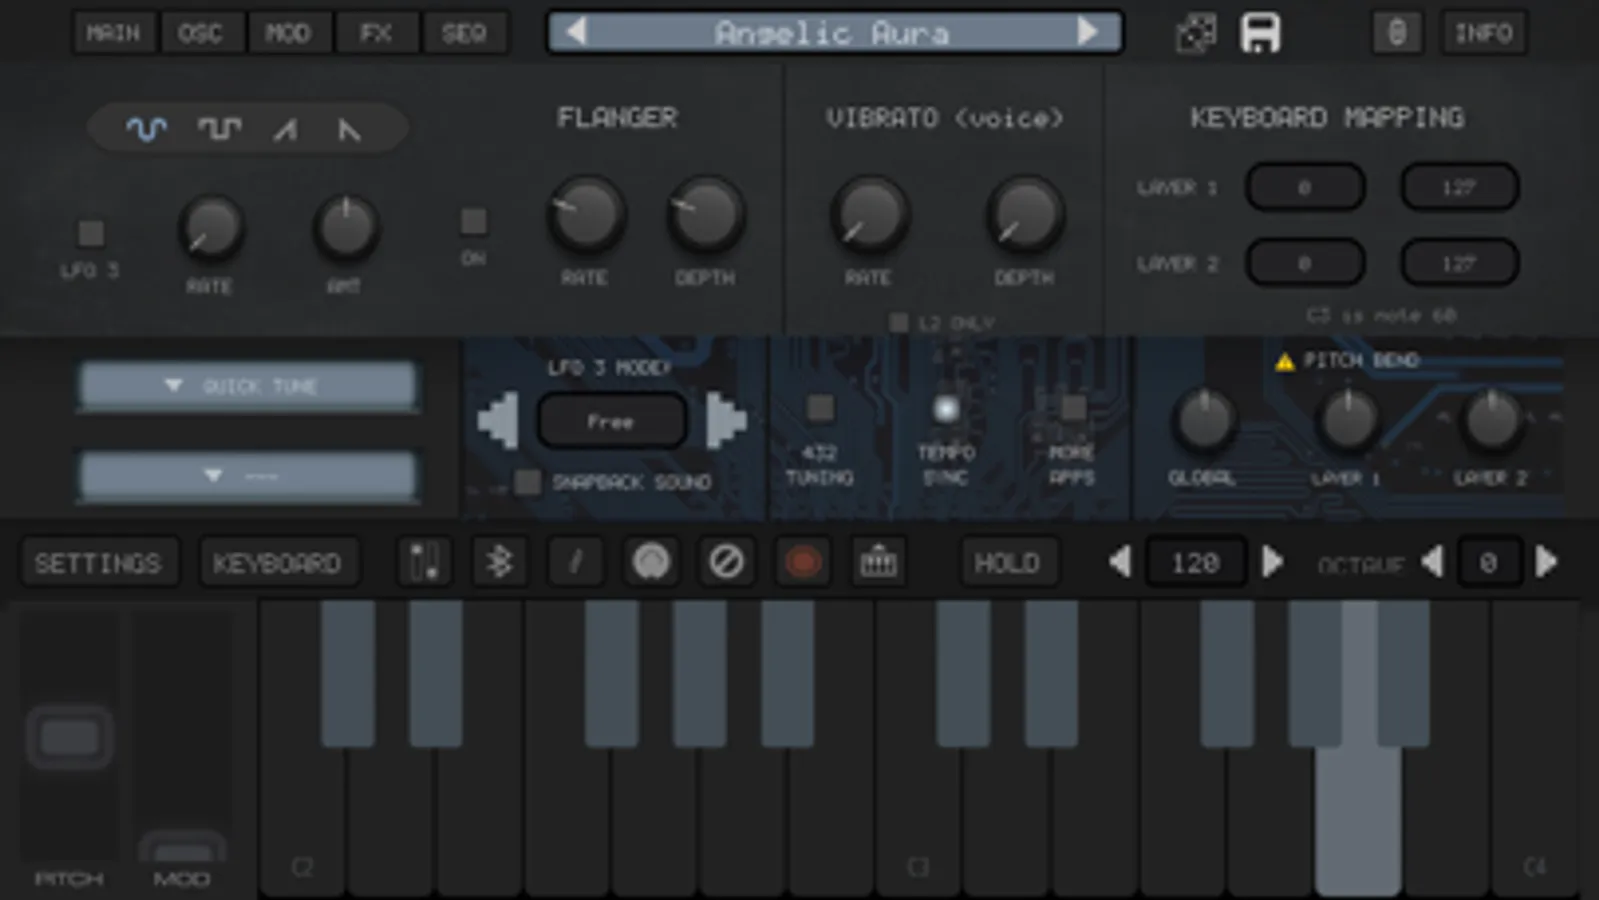Click the Vibrato DEPTH knob
This screenshot has height=900, width=1599.
pos(1024,213)
